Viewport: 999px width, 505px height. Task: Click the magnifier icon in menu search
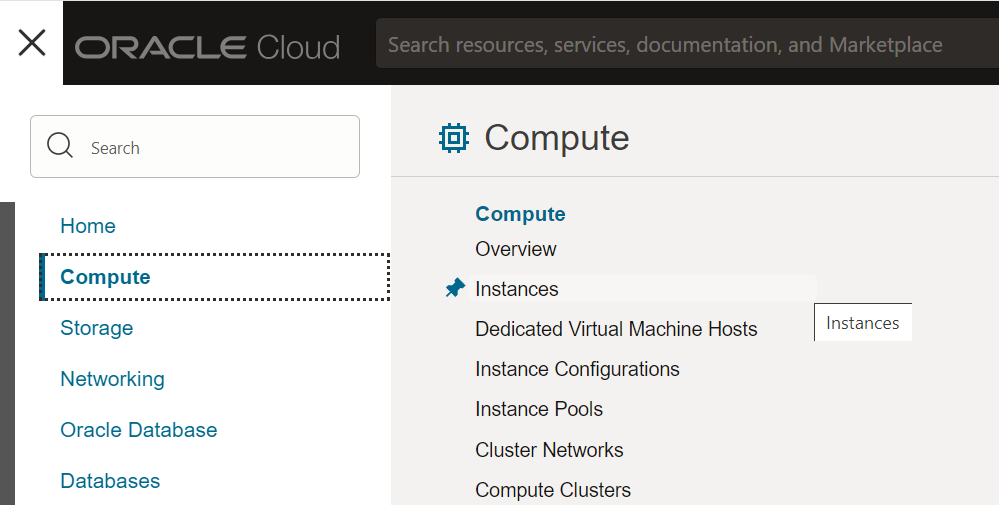[x=60, y=146]
